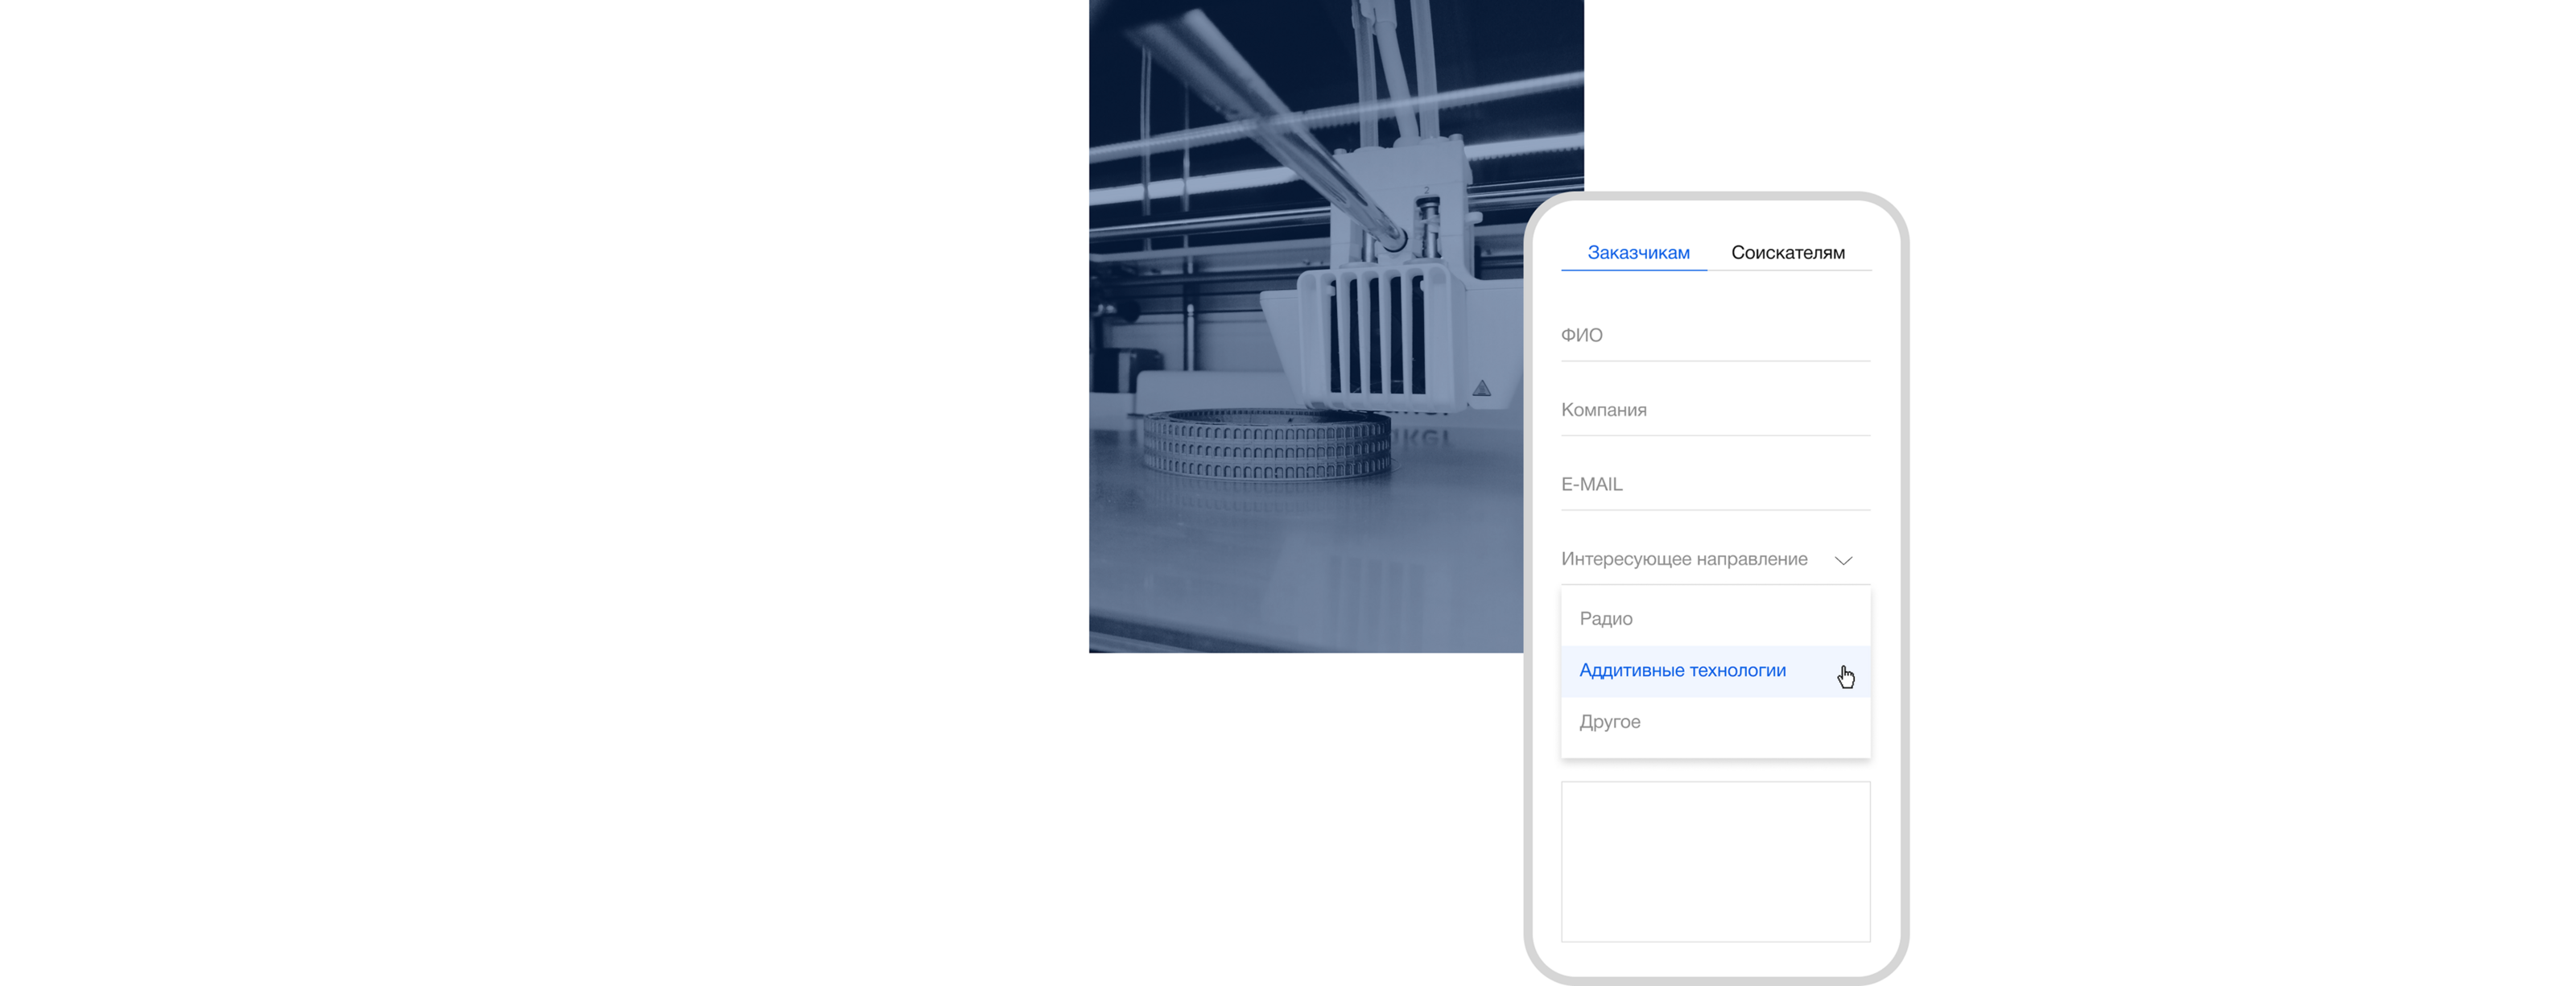The height and width of the screenshot is (986, 2576).
Task: Click the blue underline beneath Заказчикам
Action: [x=1634, y=270]
